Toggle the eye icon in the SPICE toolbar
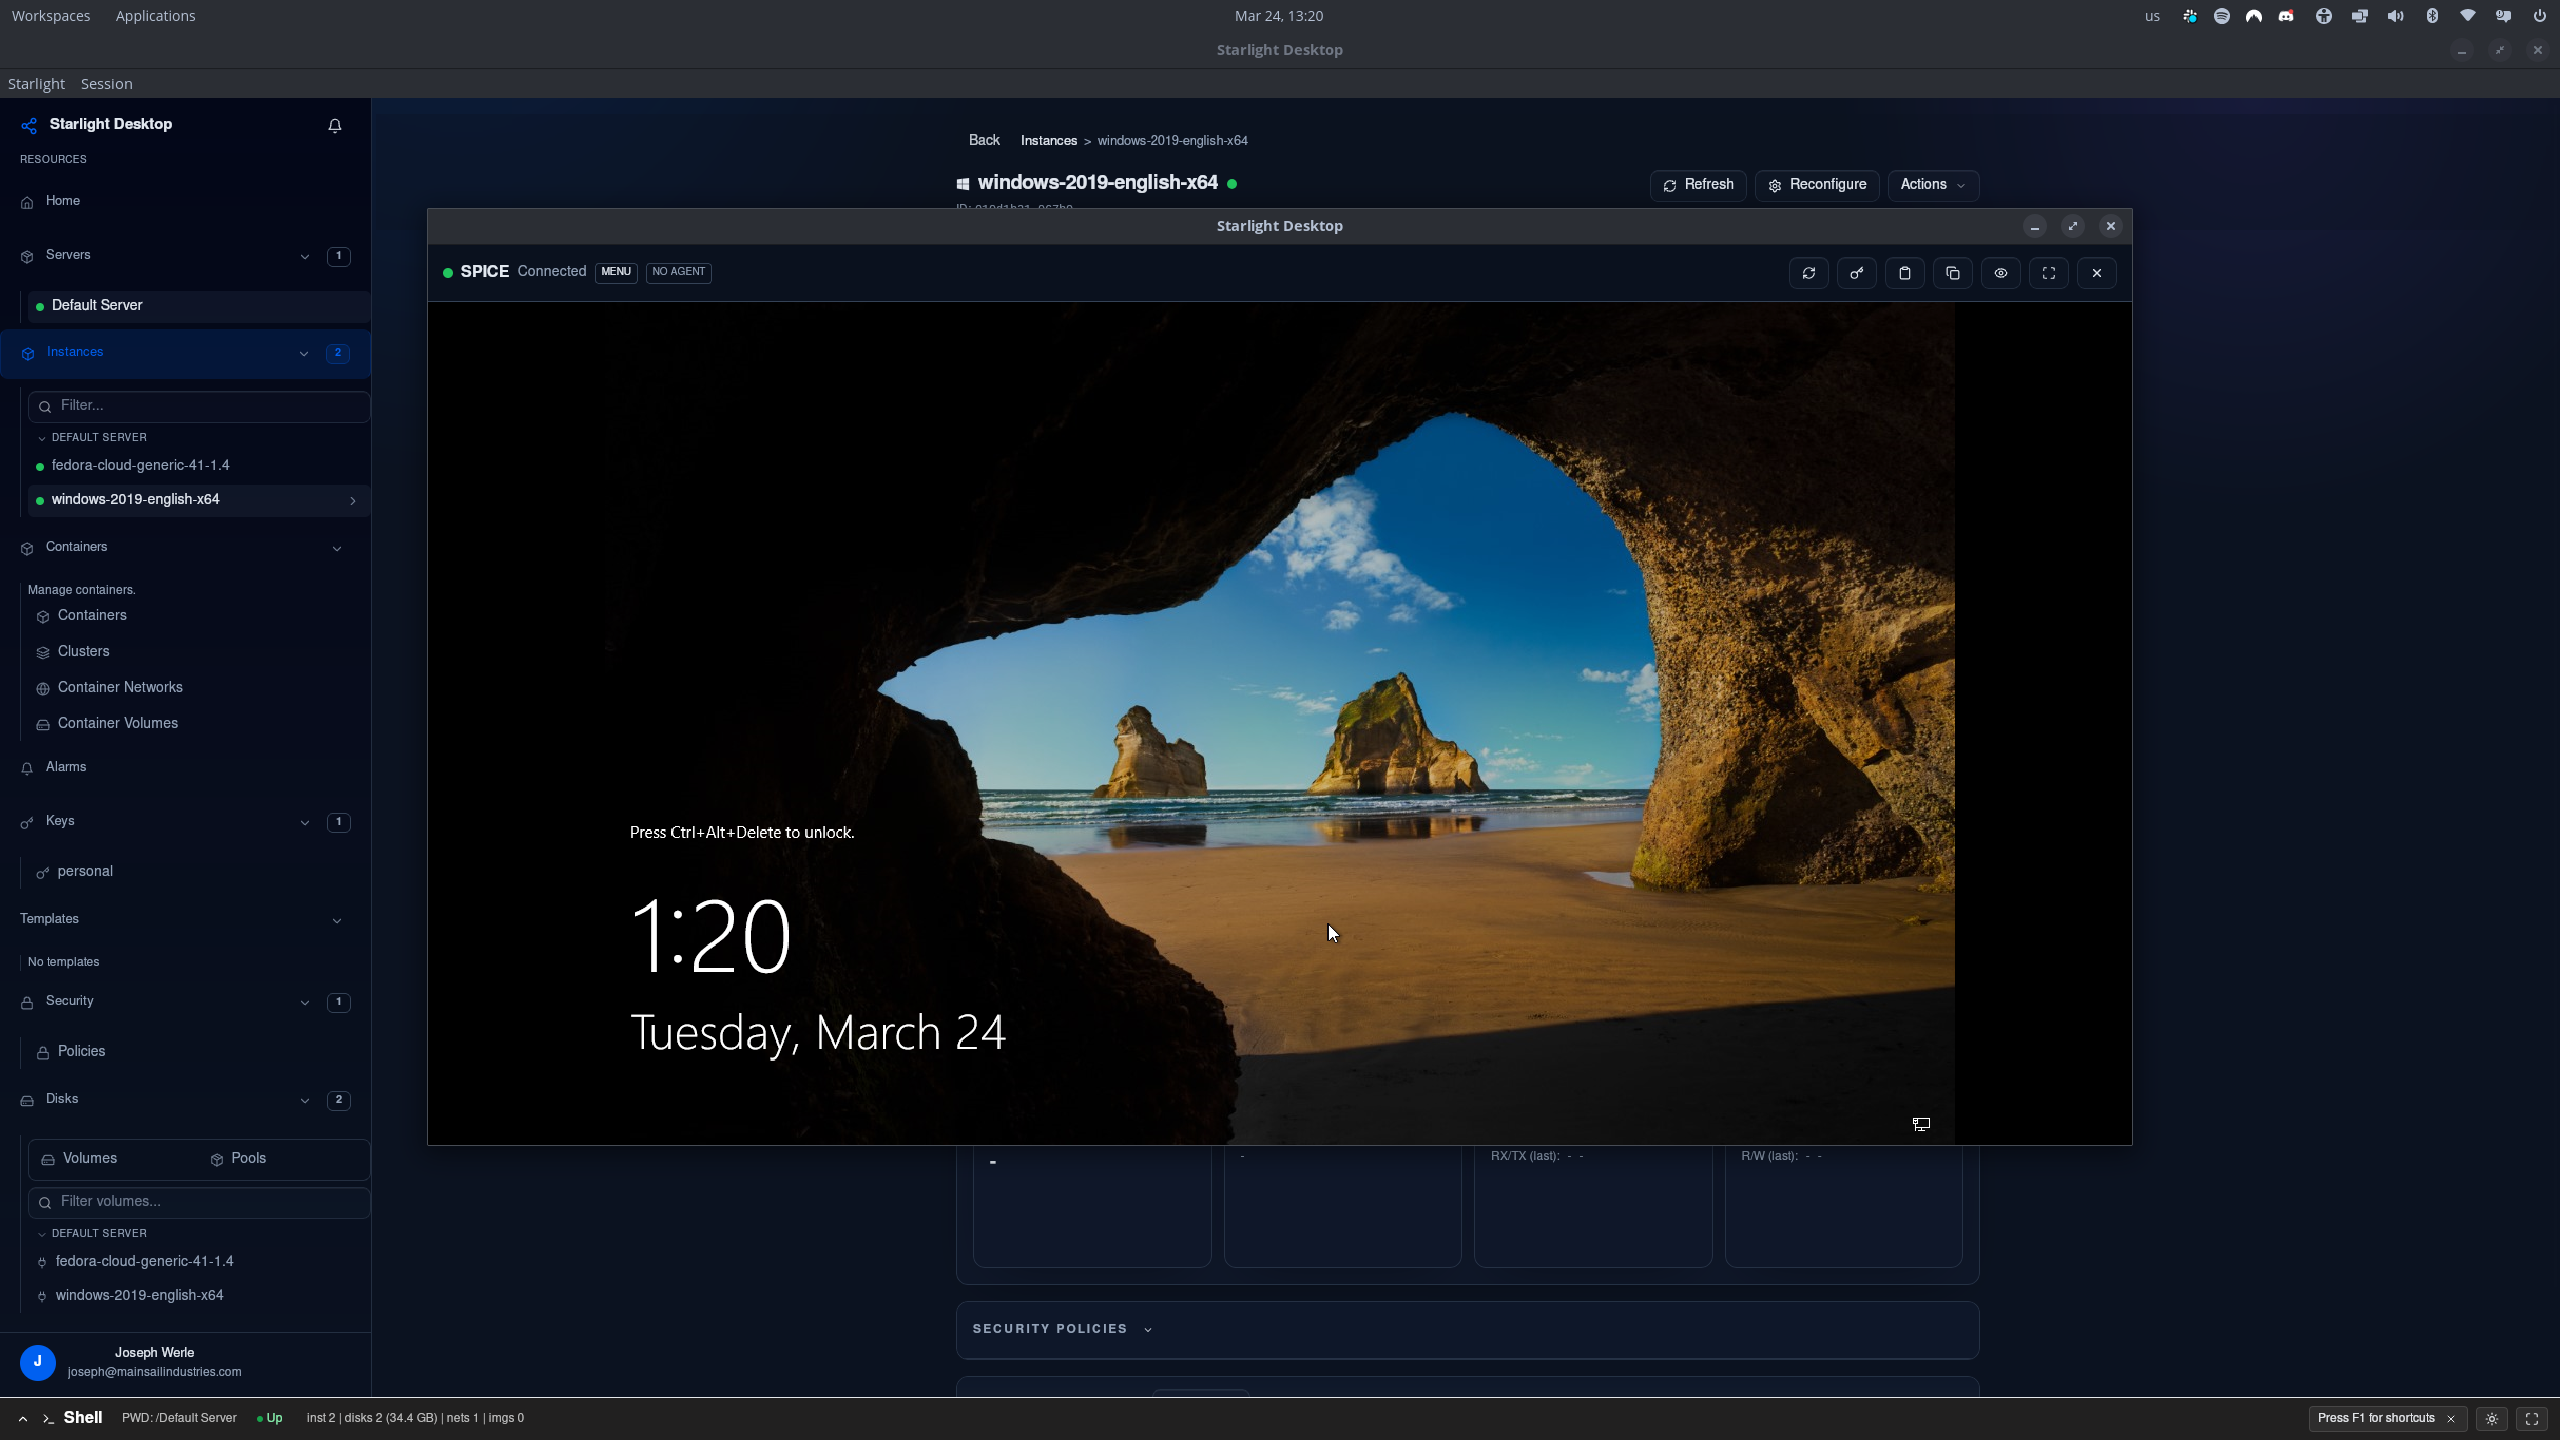Image resolution: width=2560 pixels, height=1440 pixels. pyautogui.click(x=2000, y=273)
